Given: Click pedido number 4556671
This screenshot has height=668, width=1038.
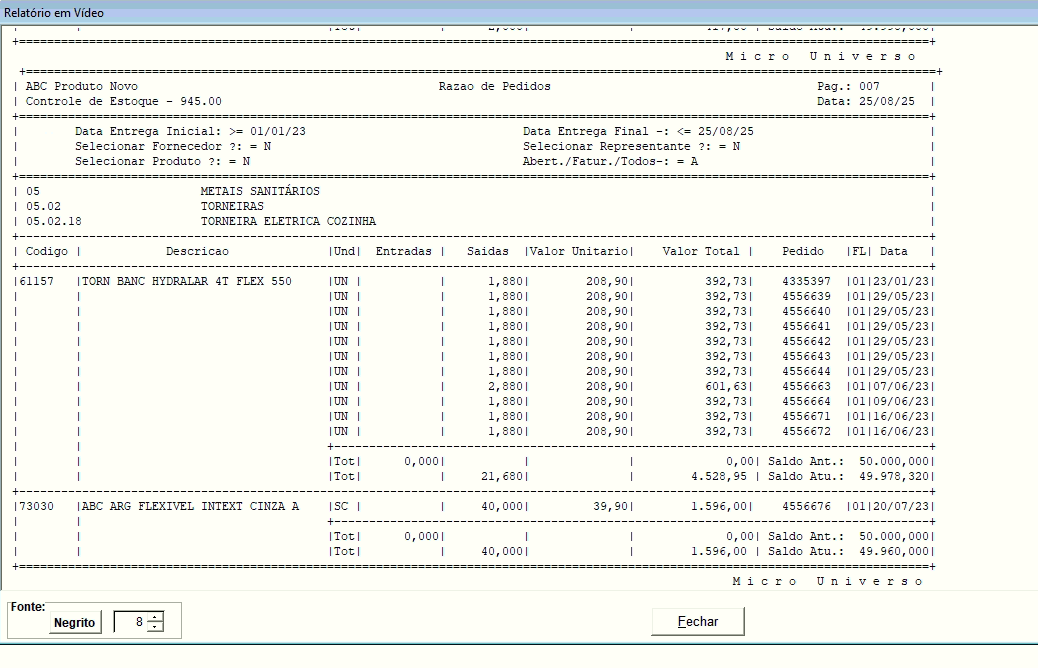Looking at the screenshot, I should coord(806,416).
